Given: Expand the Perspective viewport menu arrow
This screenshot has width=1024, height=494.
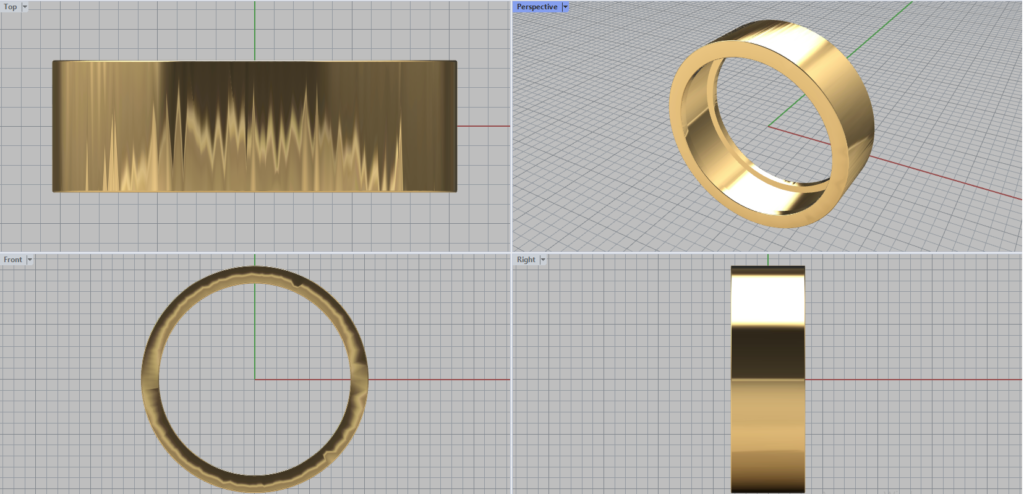Looking at the screenshot, I should click(x=565, y=7).
